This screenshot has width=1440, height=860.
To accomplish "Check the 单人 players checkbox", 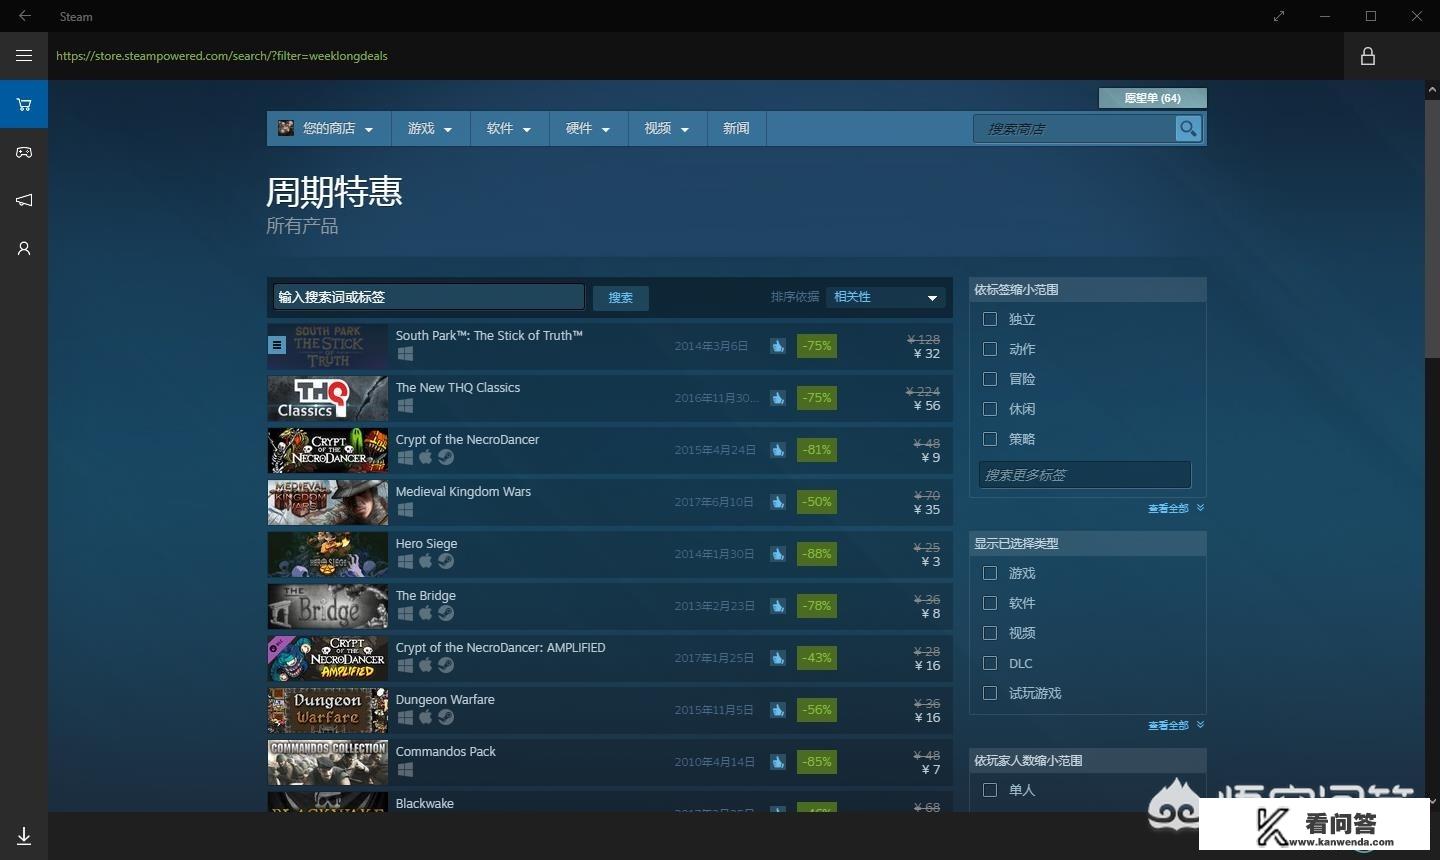I will pyautogui.click(x=990, y=790).
